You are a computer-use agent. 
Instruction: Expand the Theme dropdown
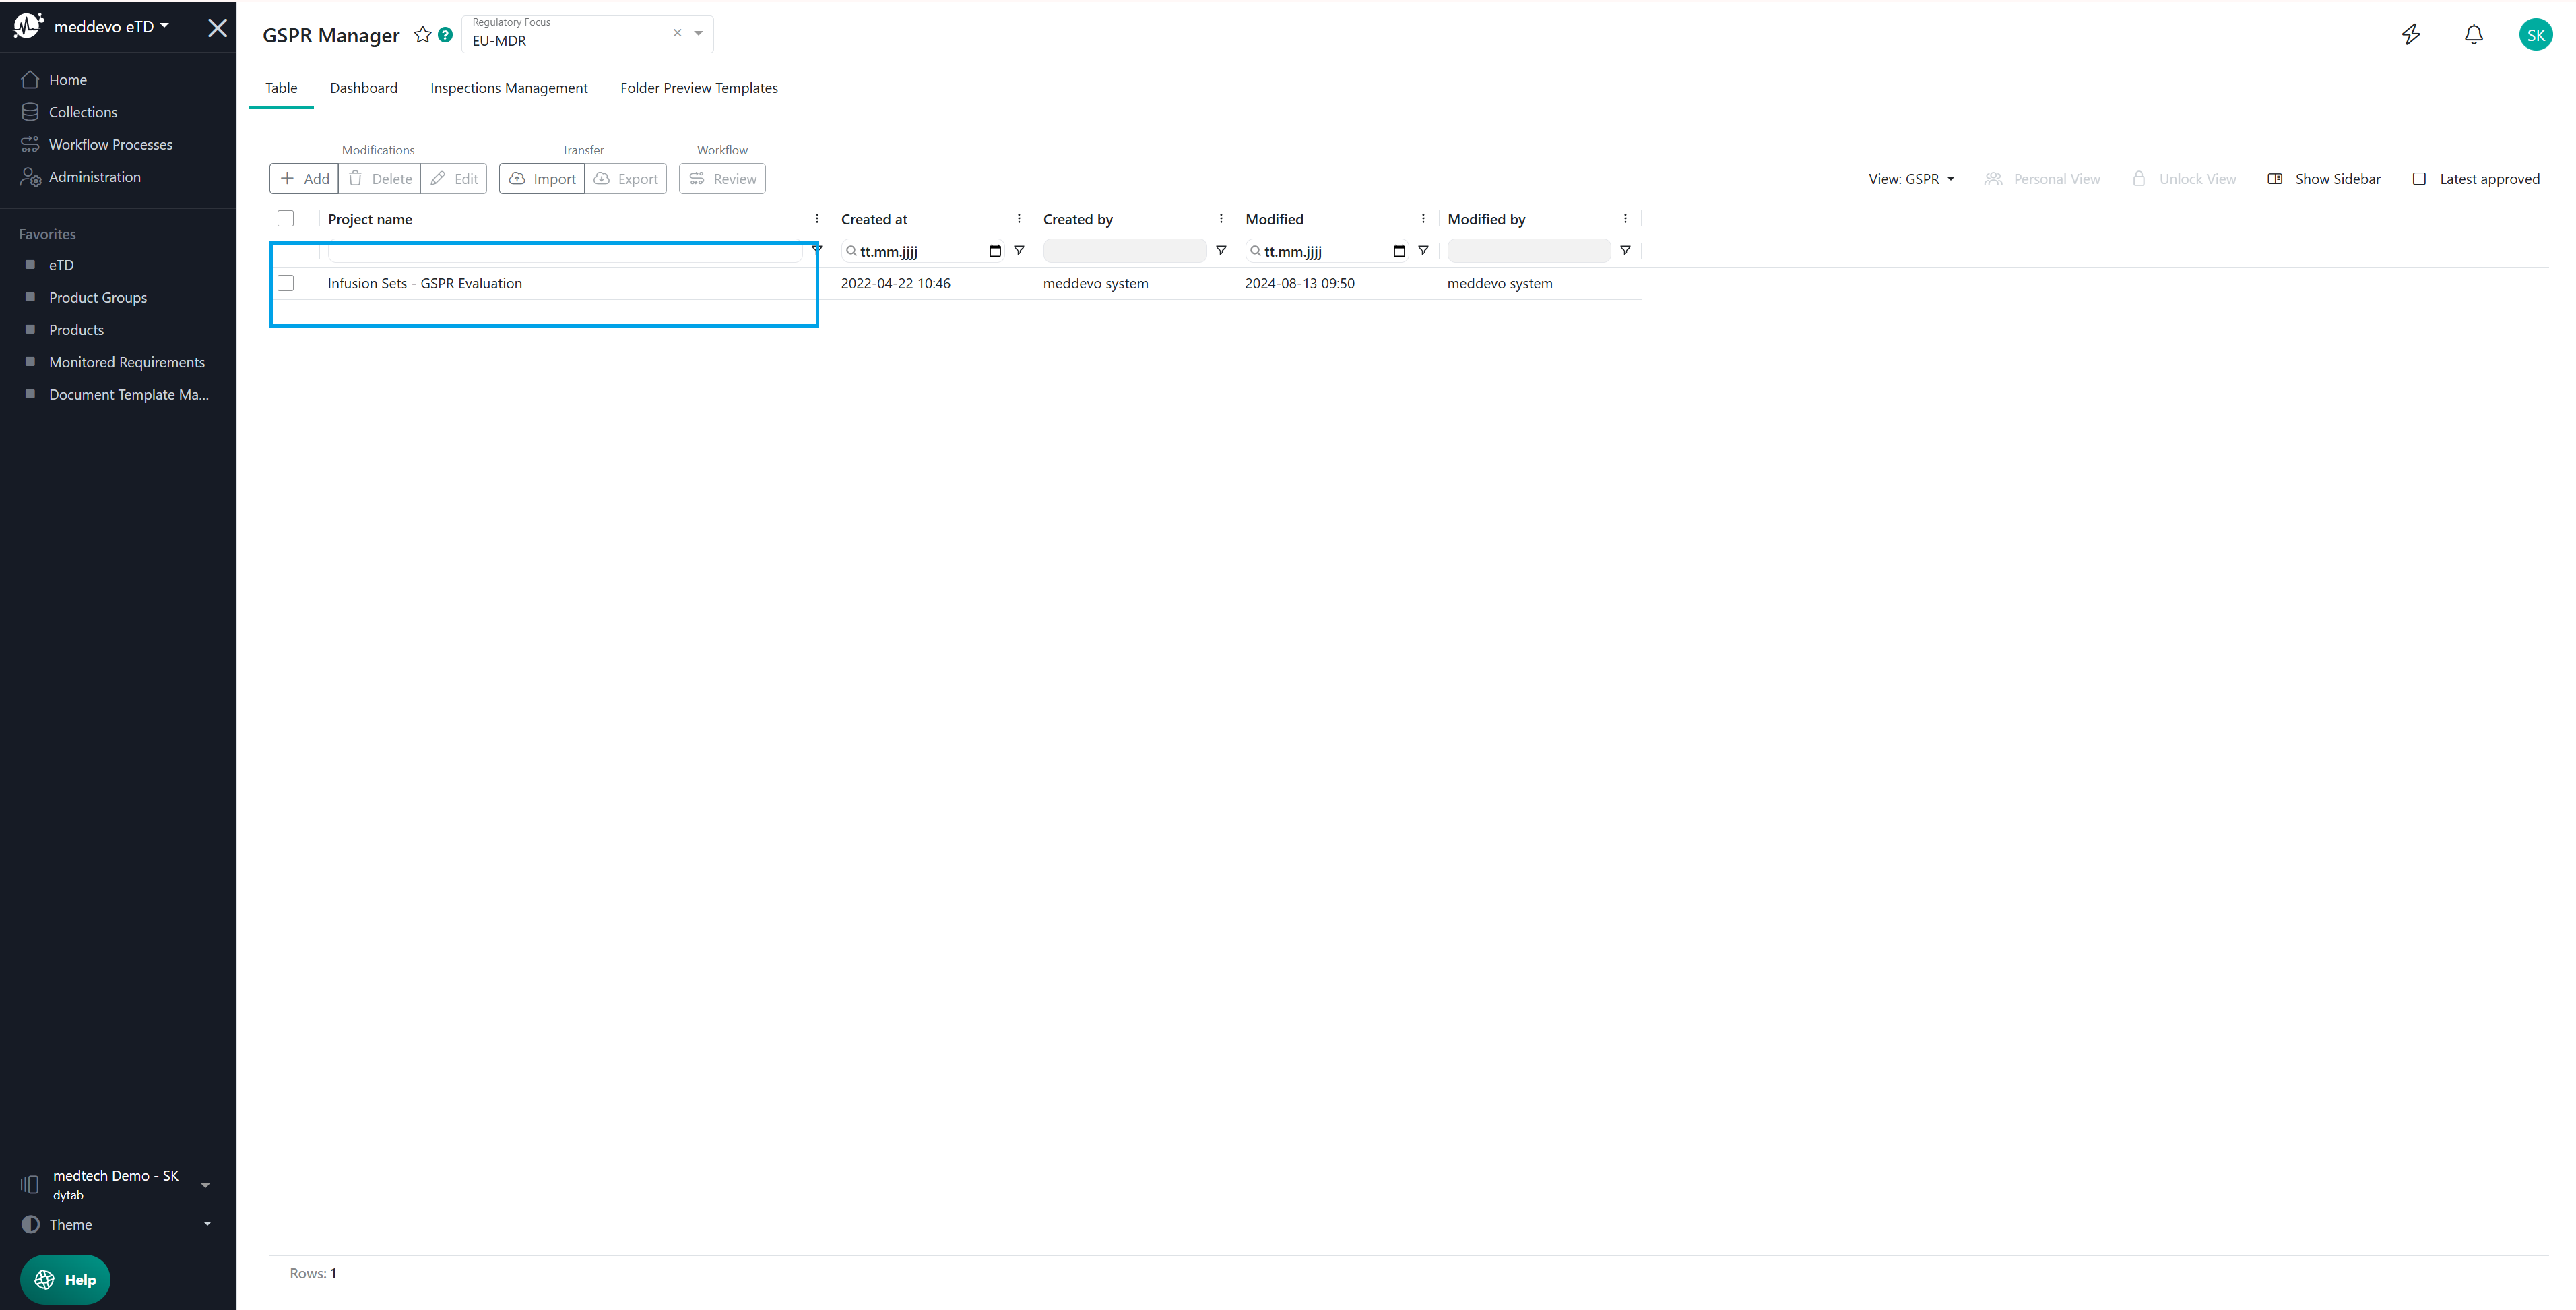118,1225
